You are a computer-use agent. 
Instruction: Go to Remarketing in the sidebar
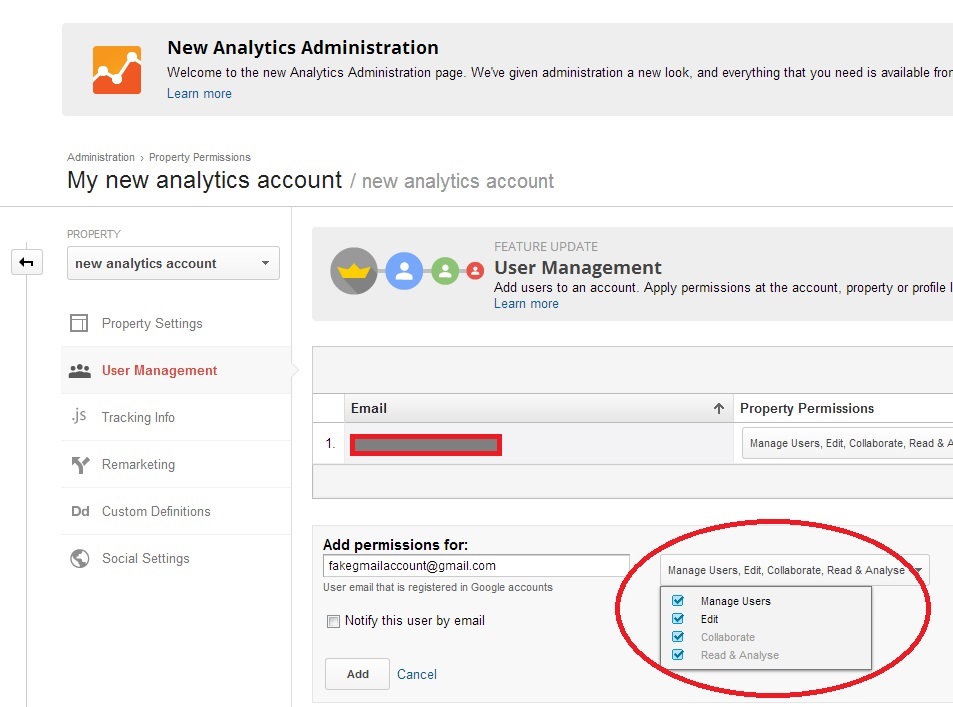pos(138,465)
